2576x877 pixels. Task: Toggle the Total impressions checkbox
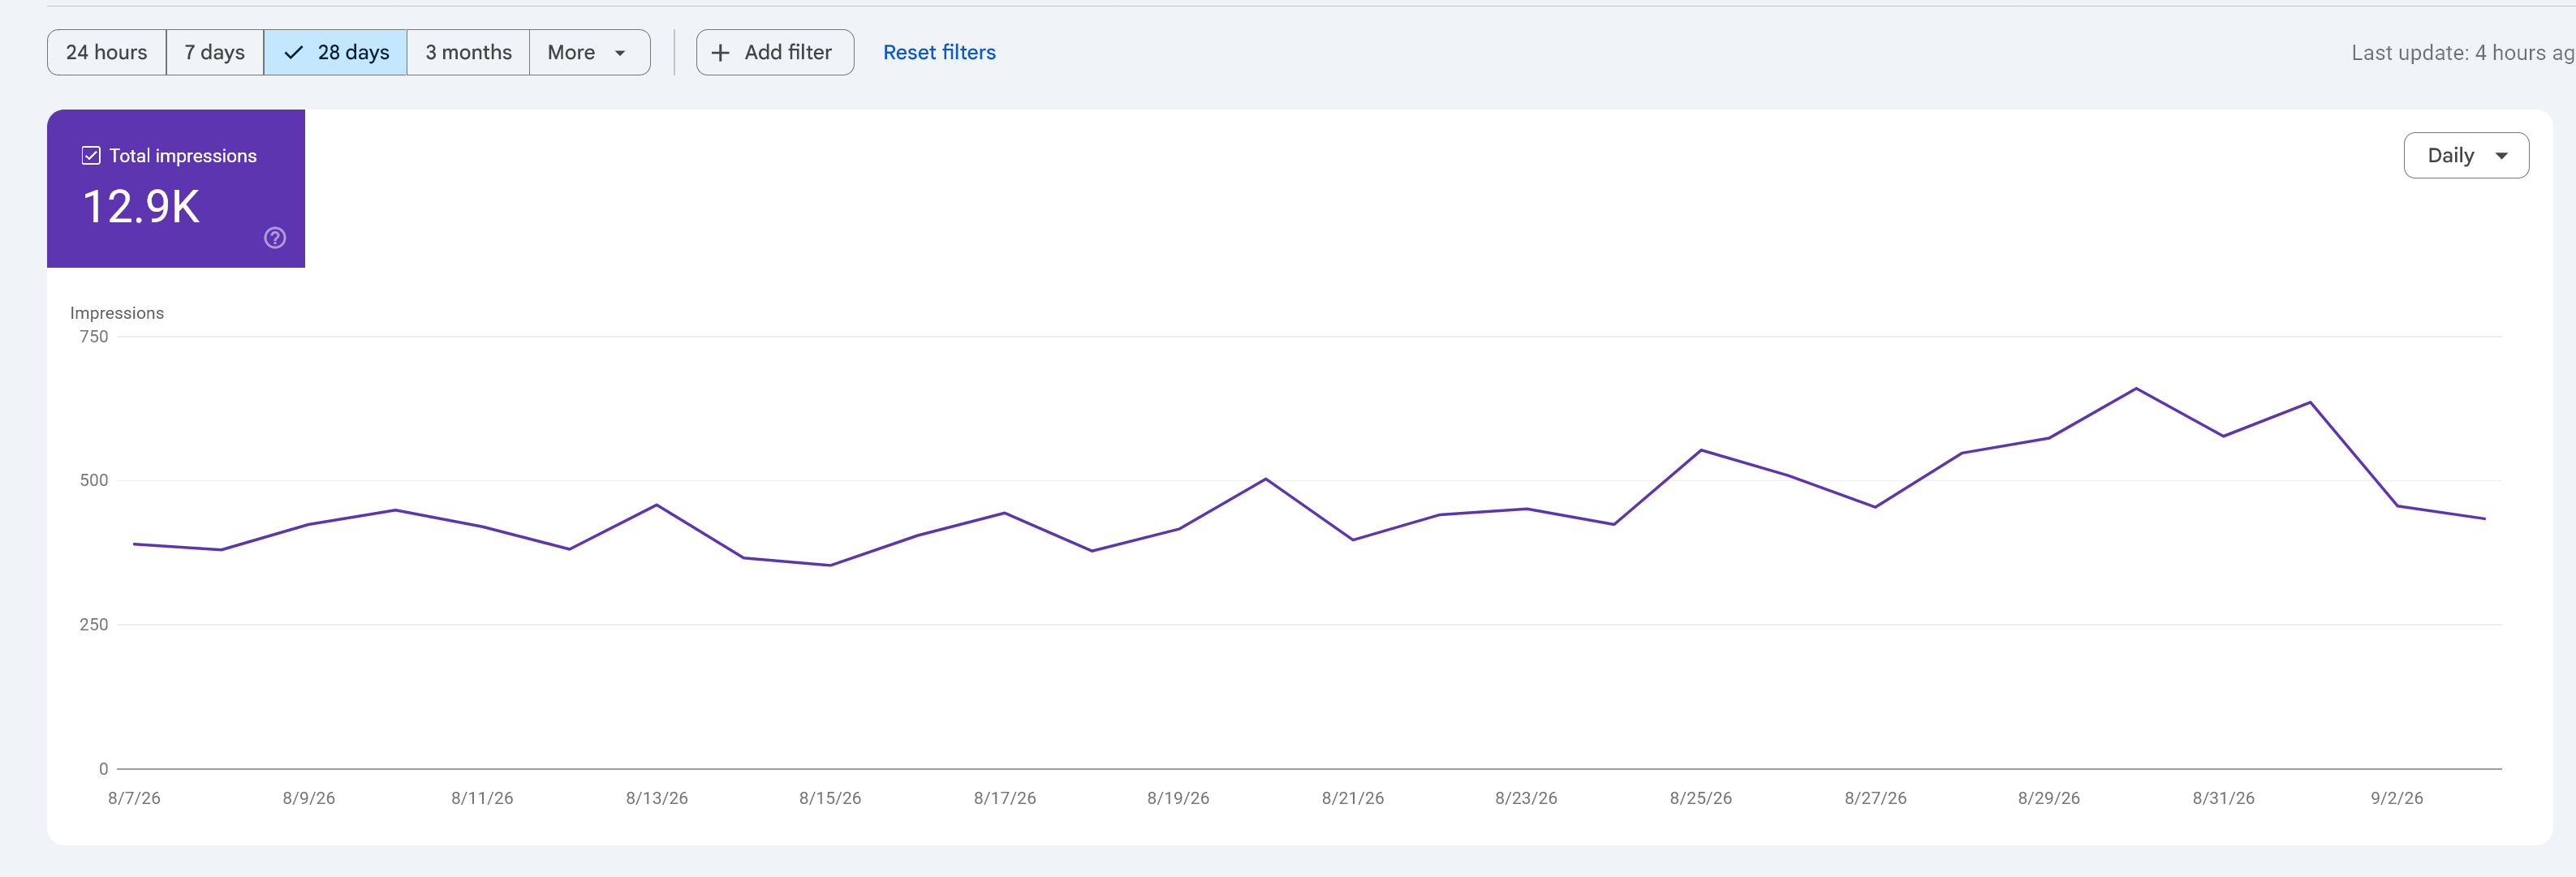pyautogui.click(x=91, y=155)
